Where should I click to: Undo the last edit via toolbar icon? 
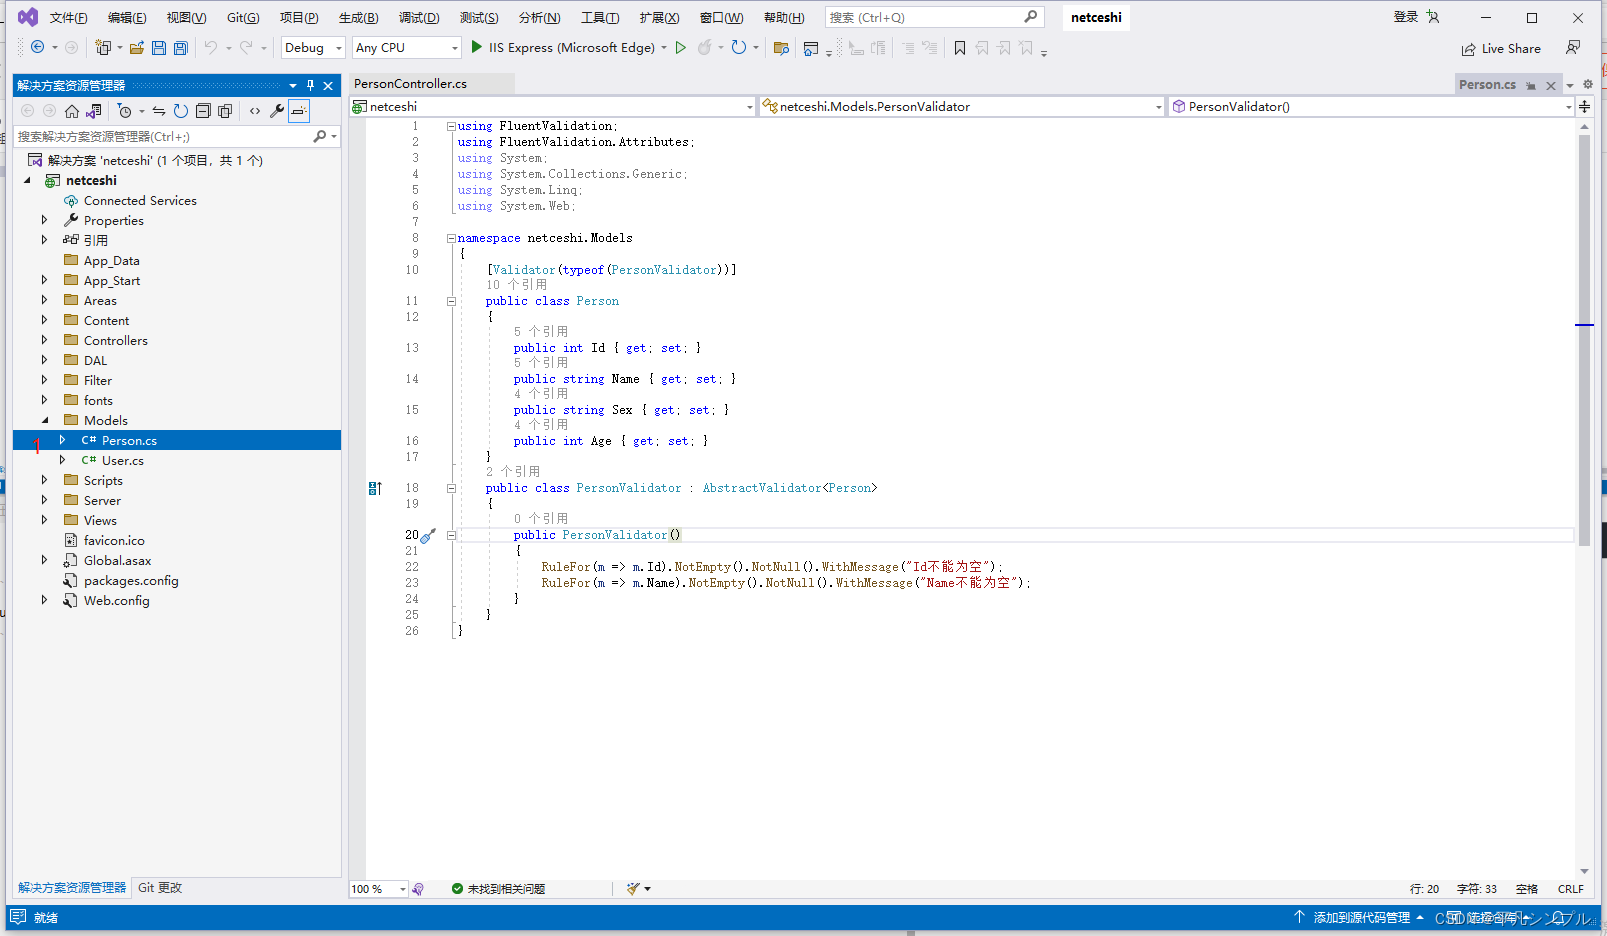tap(211, 47)
